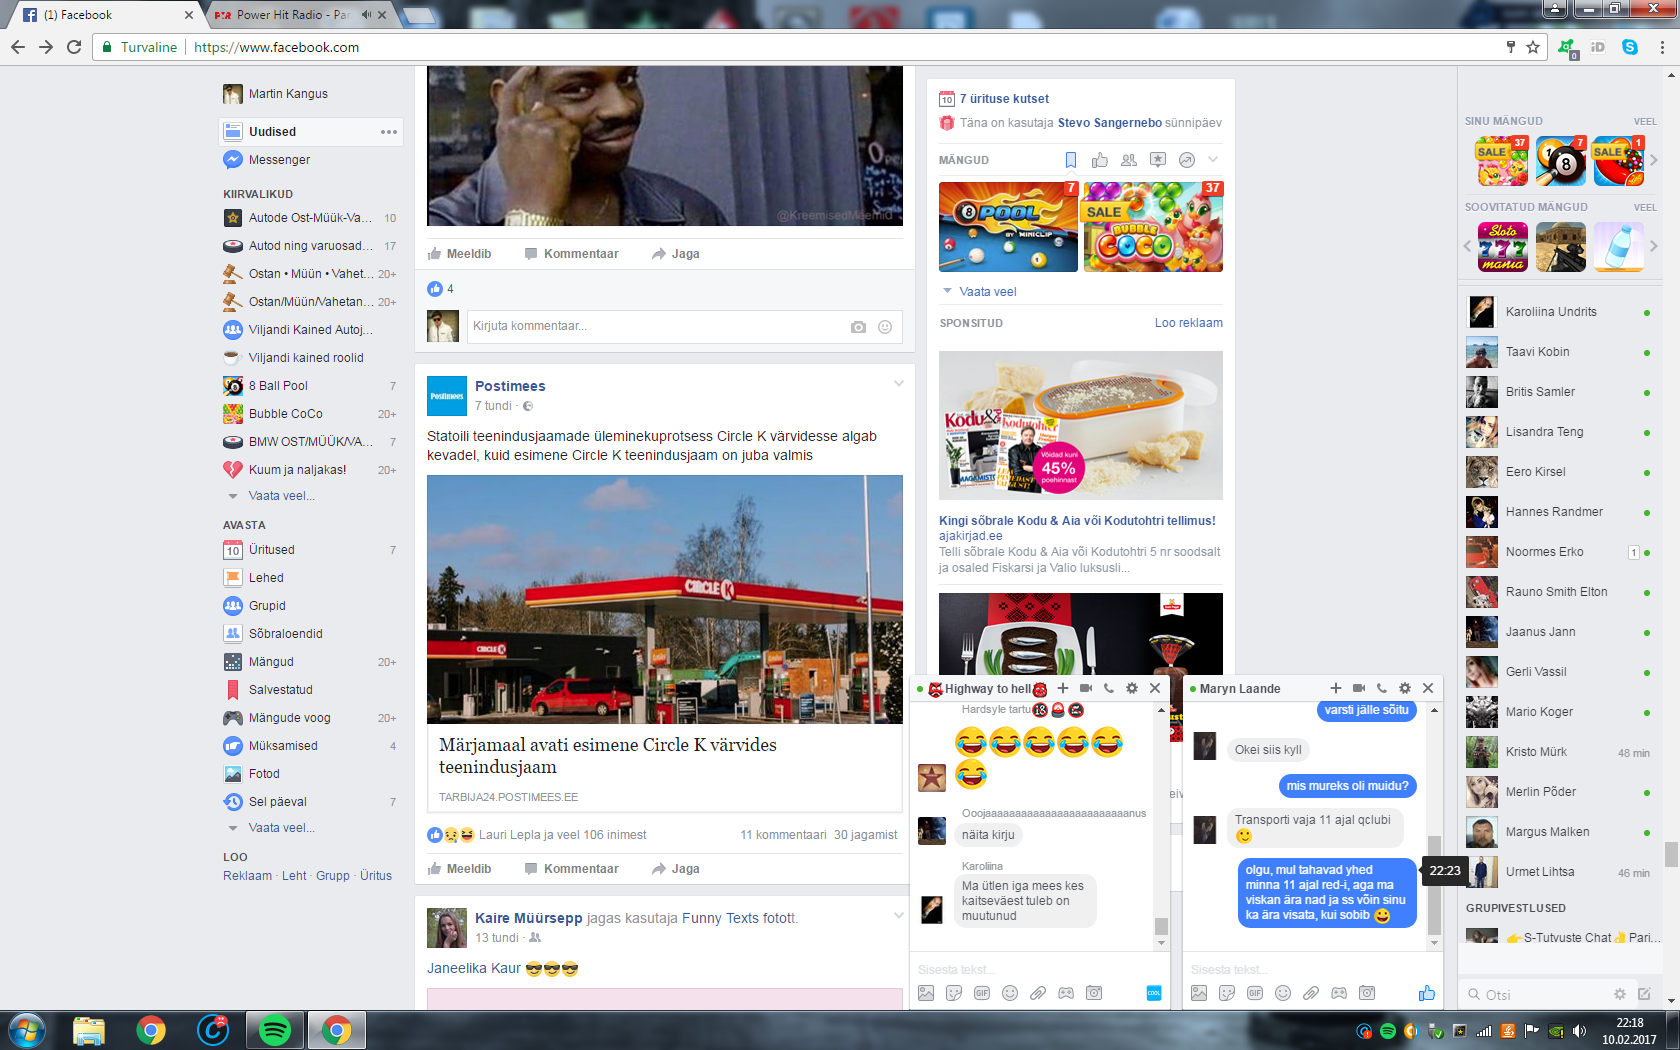Insert emoji into first post comment
The width and height of the screenshot is (1680, 1050).
[x=885, y=327]
